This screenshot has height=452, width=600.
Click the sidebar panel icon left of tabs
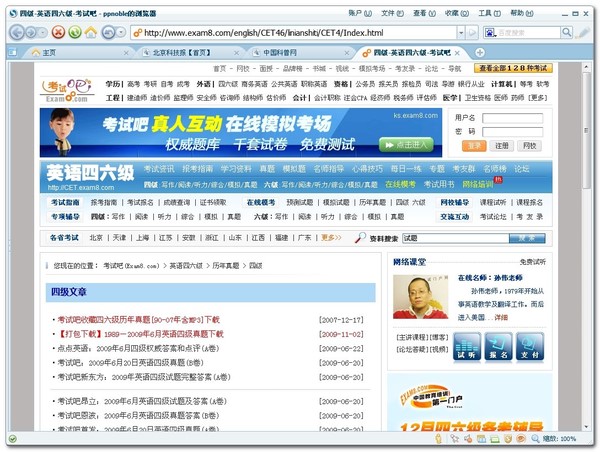13,52
